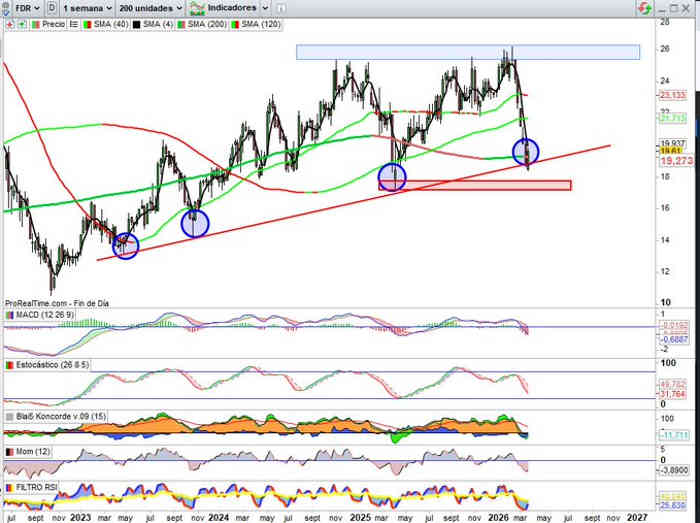Viewport: 700px width, 523px height.
Task: Click the list settings icon after Precio
Action: coord(73,22)
